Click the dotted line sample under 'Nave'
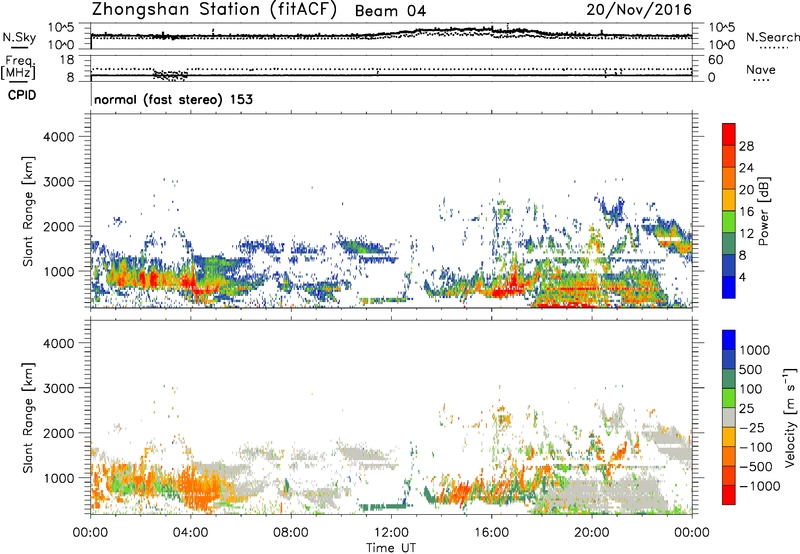The height and width of the screenshot is (554, 800). click(x=761, y=80)
